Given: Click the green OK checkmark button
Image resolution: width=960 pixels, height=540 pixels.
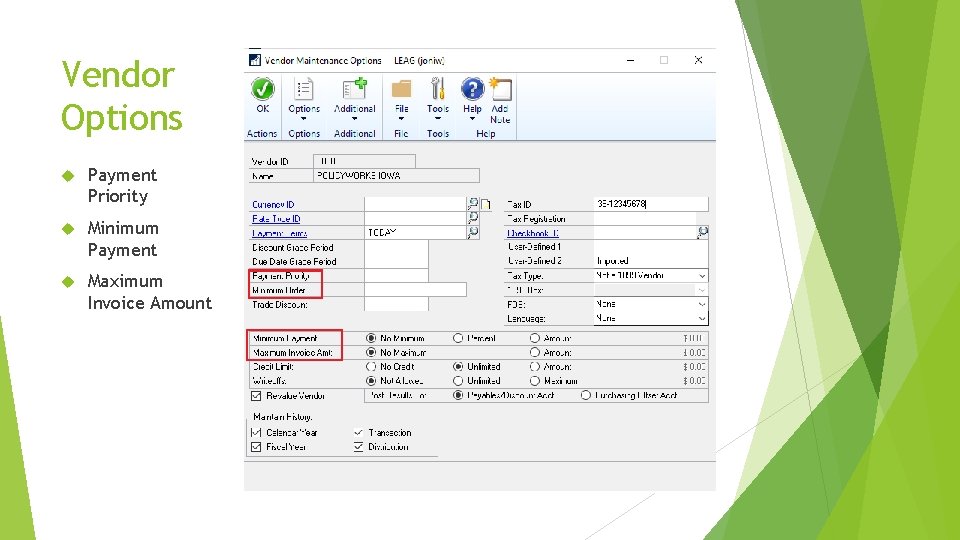Looking at the screenshot, I should tap(263, 89).
